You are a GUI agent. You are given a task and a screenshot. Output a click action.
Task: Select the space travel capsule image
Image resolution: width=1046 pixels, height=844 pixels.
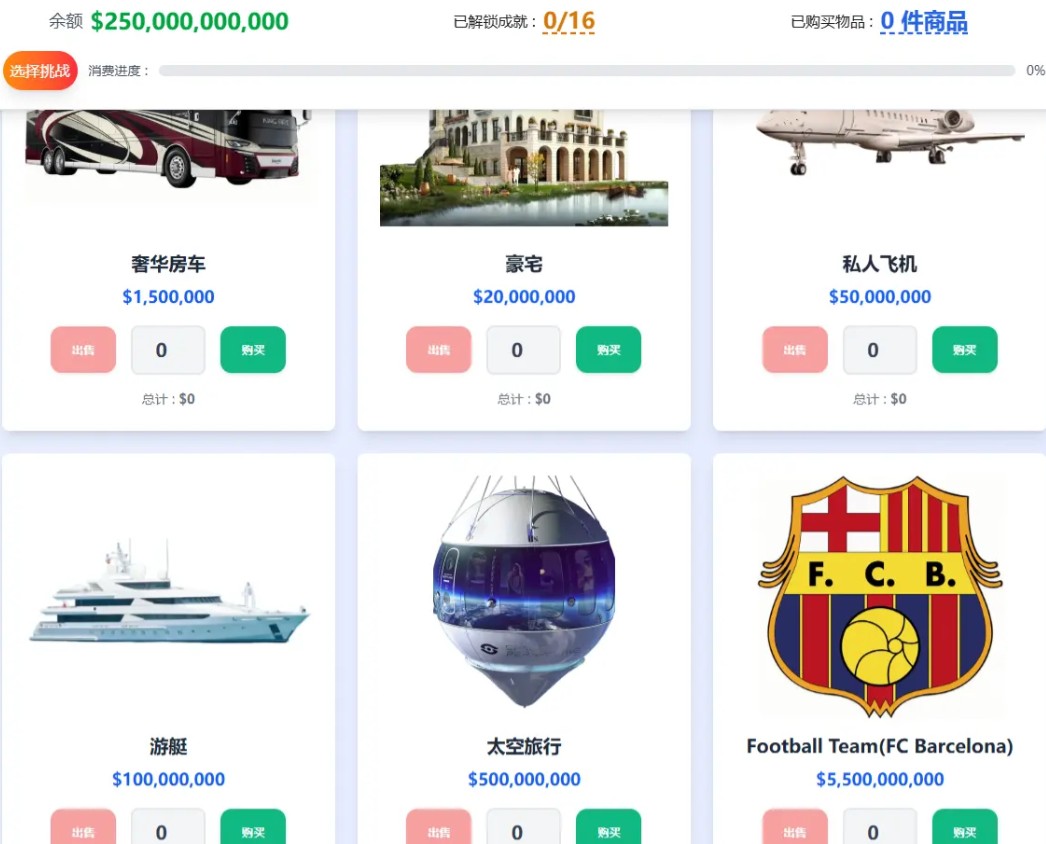tap(524, 591)
